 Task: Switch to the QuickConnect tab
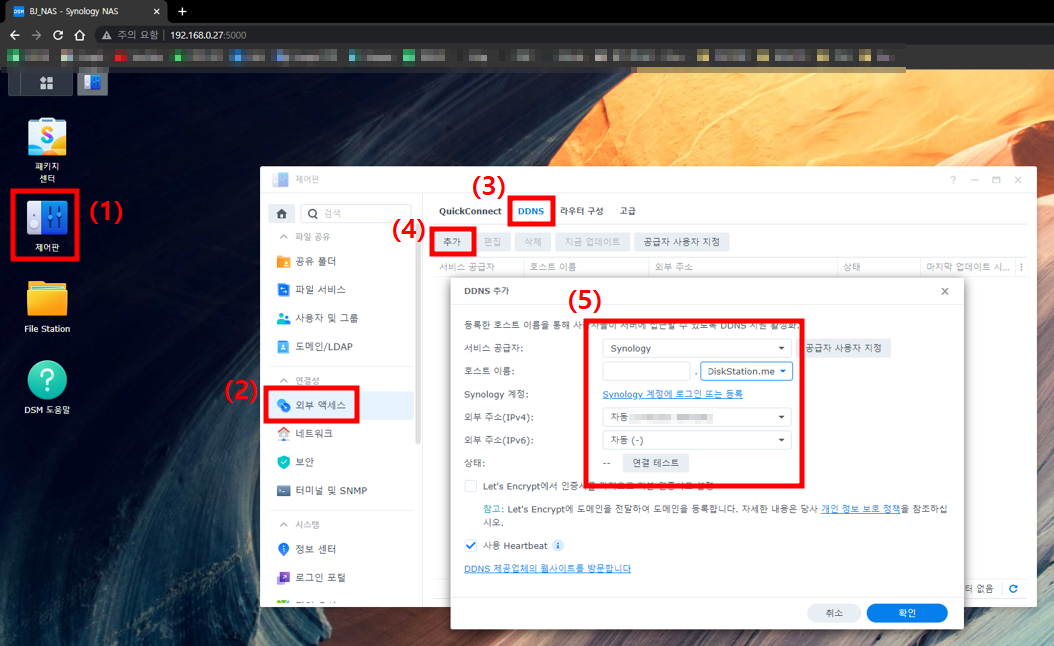(x=470, y=211)
